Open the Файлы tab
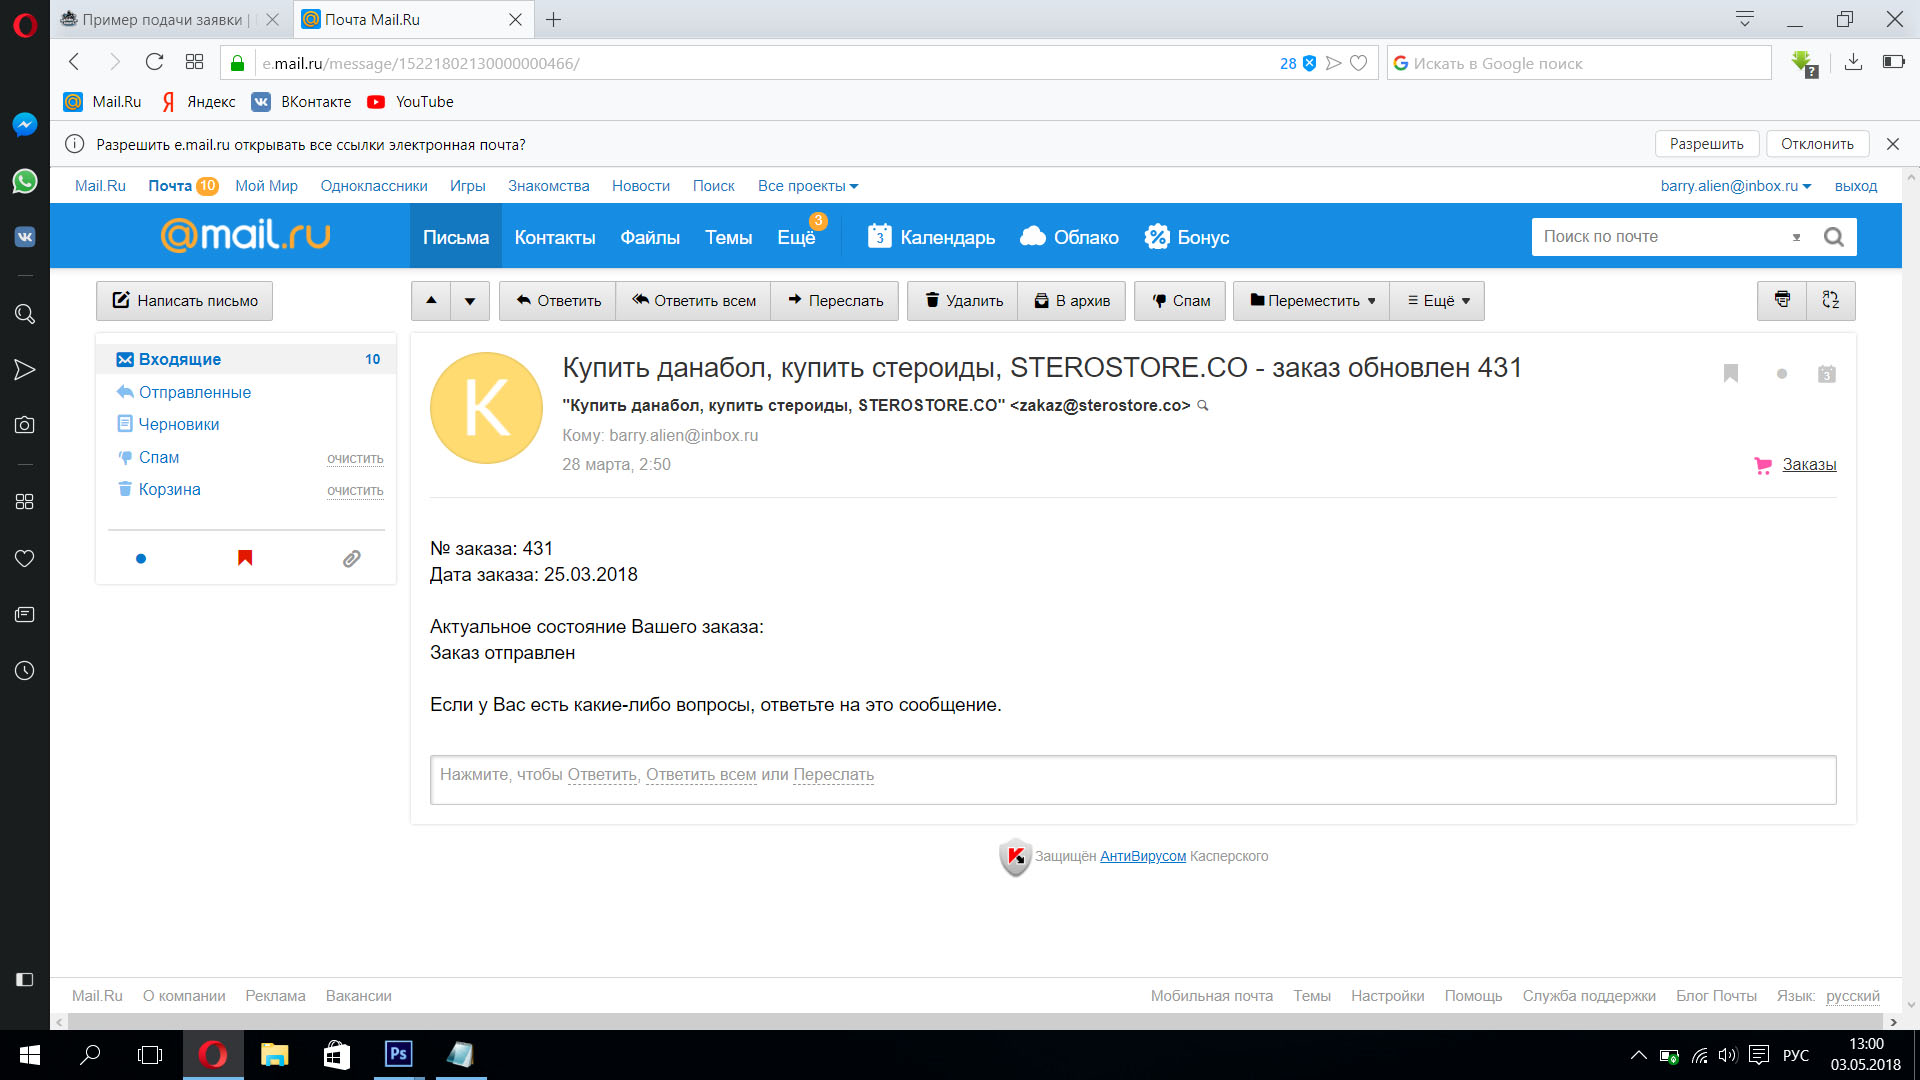1920x1080 pixels. click(x=649, y=238)
